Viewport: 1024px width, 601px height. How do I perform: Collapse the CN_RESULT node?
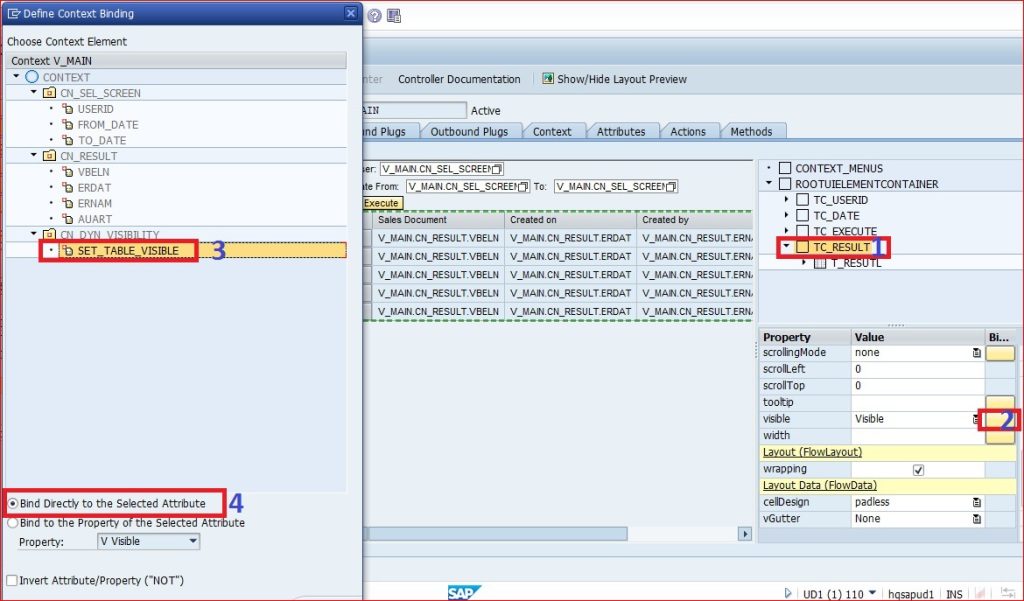pyautogui.click(x=34, y=155)
